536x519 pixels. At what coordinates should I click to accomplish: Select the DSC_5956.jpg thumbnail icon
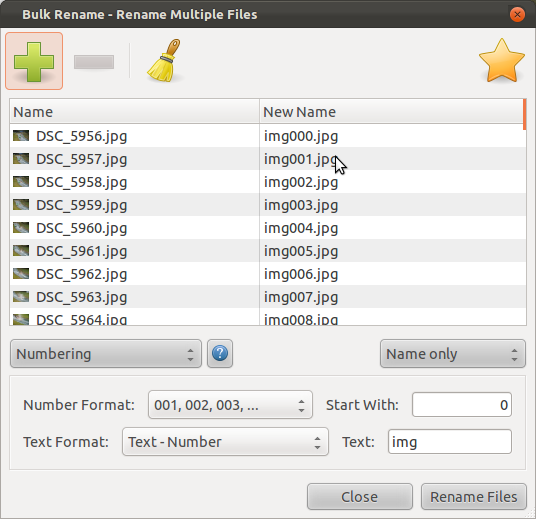click(x=21, y=136)
